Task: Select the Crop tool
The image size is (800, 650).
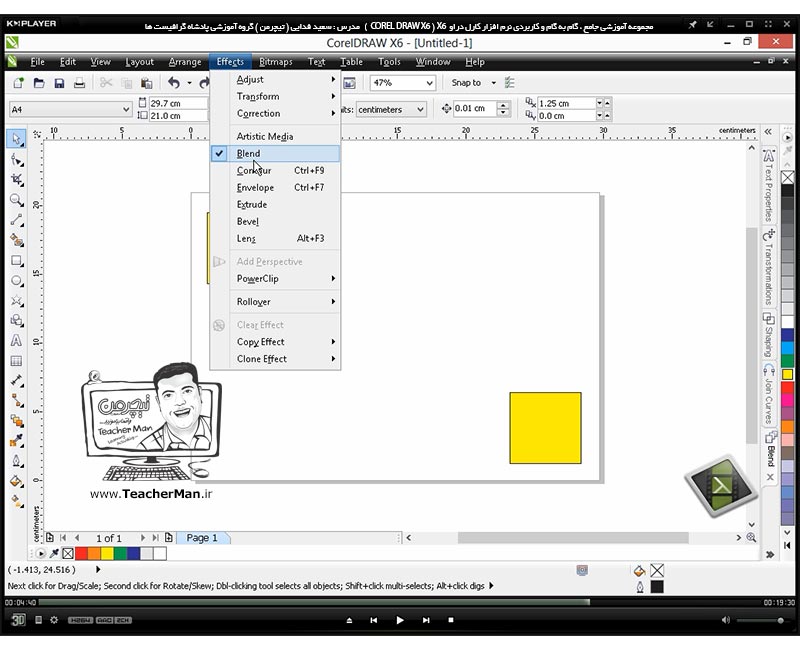Action: (x=16, y=180)
